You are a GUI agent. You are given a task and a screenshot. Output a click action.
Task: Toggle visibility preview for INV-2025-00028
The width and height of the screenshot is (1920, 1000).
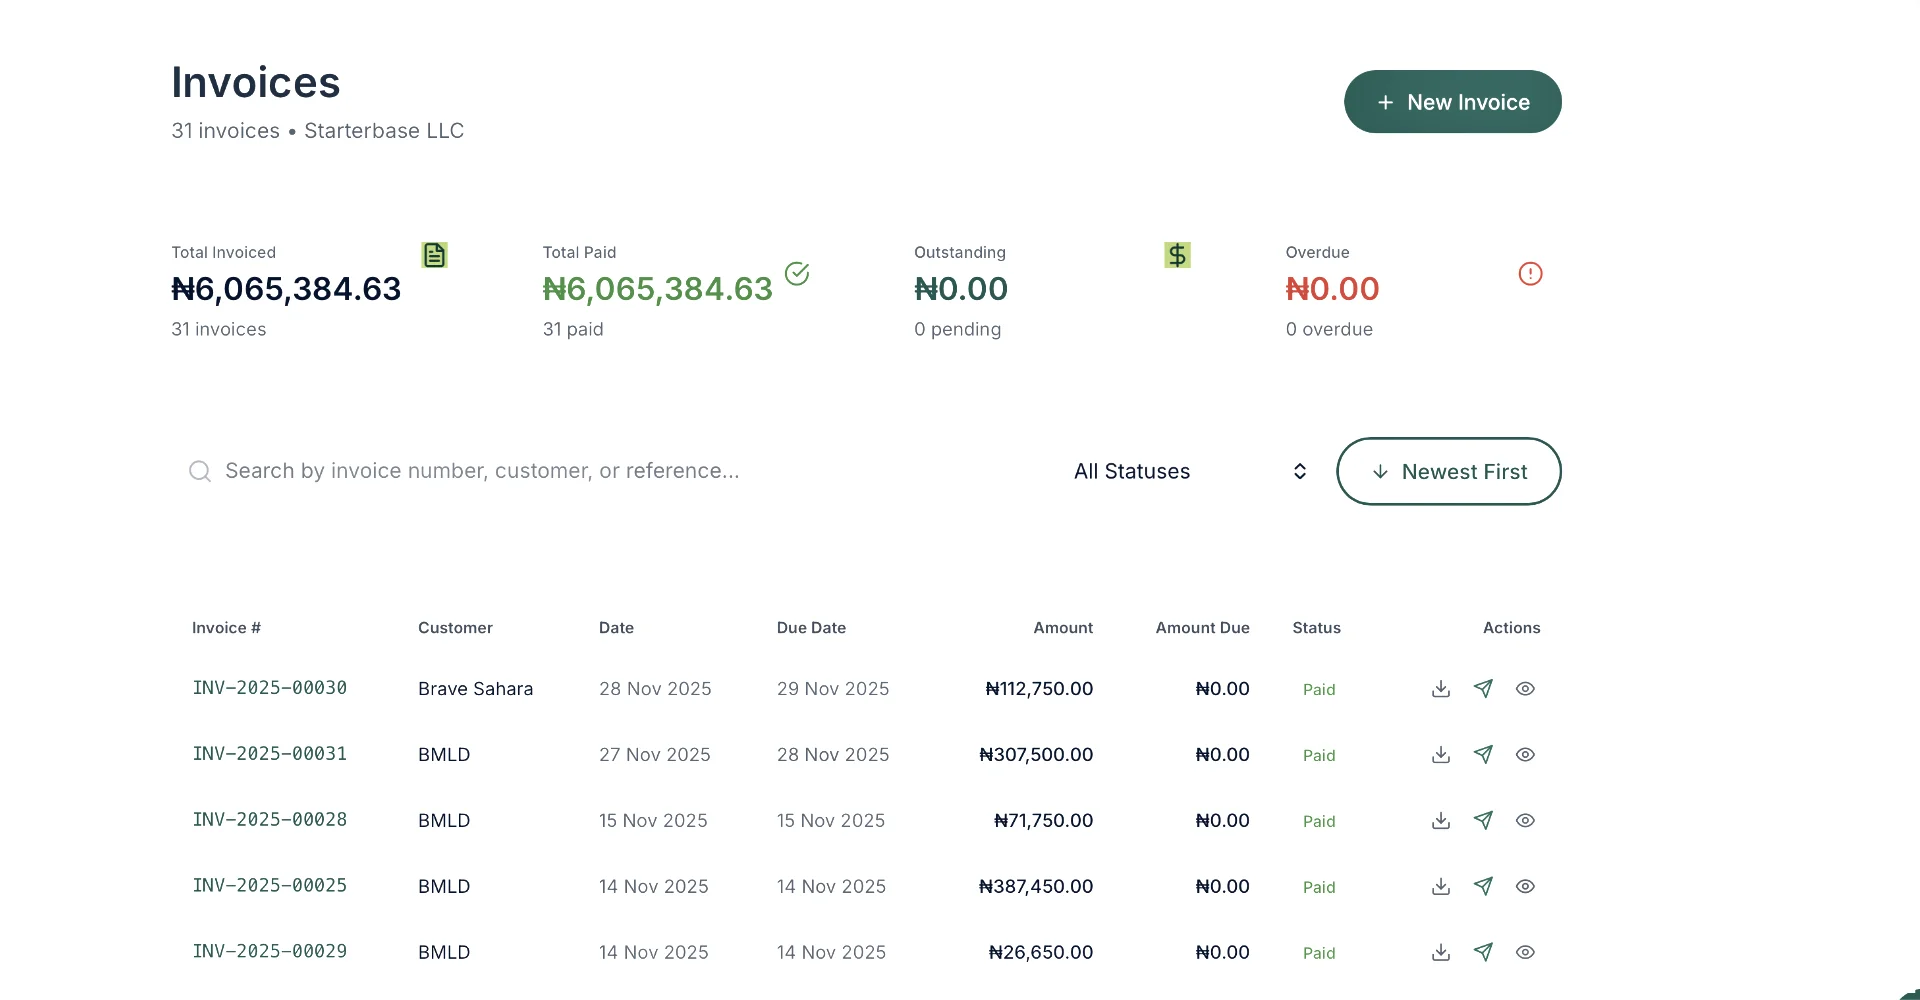[x=1525, y=820]
